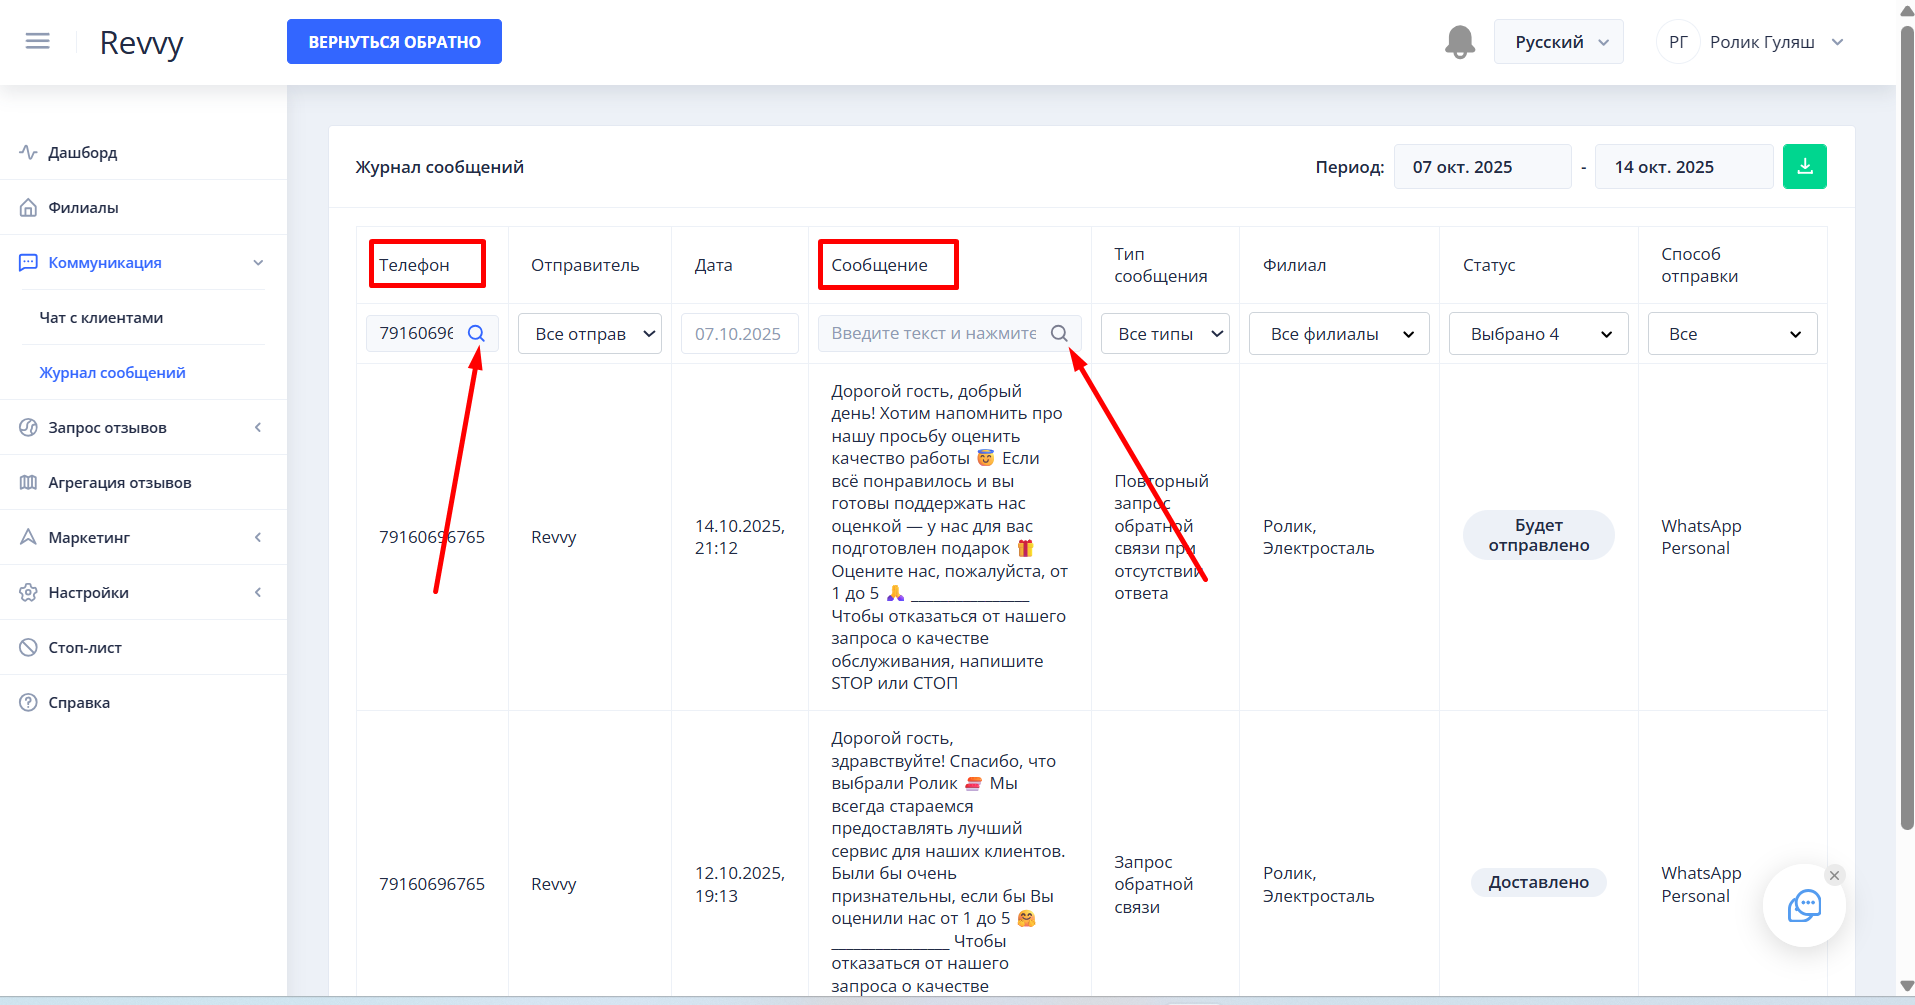
Task: Open the Все delivery method filter
Action: [1732, 334]
